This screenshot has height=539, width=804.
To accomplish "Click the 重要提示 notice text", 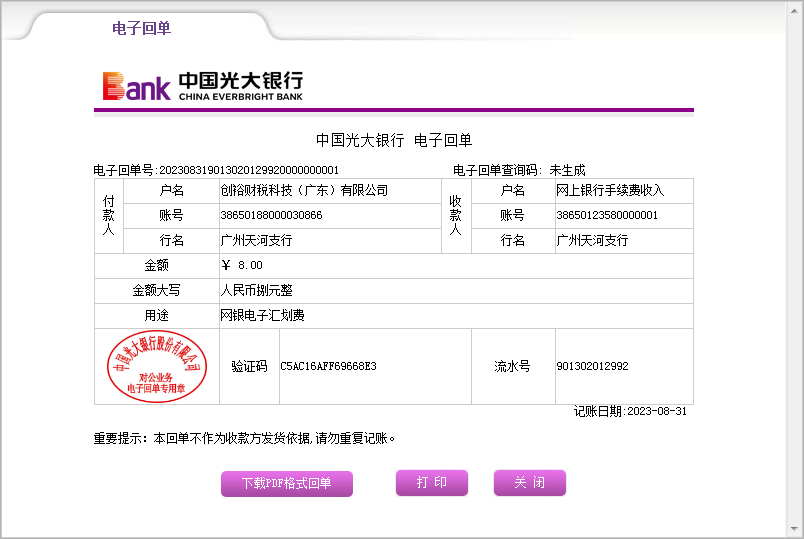I will (245, 438).
